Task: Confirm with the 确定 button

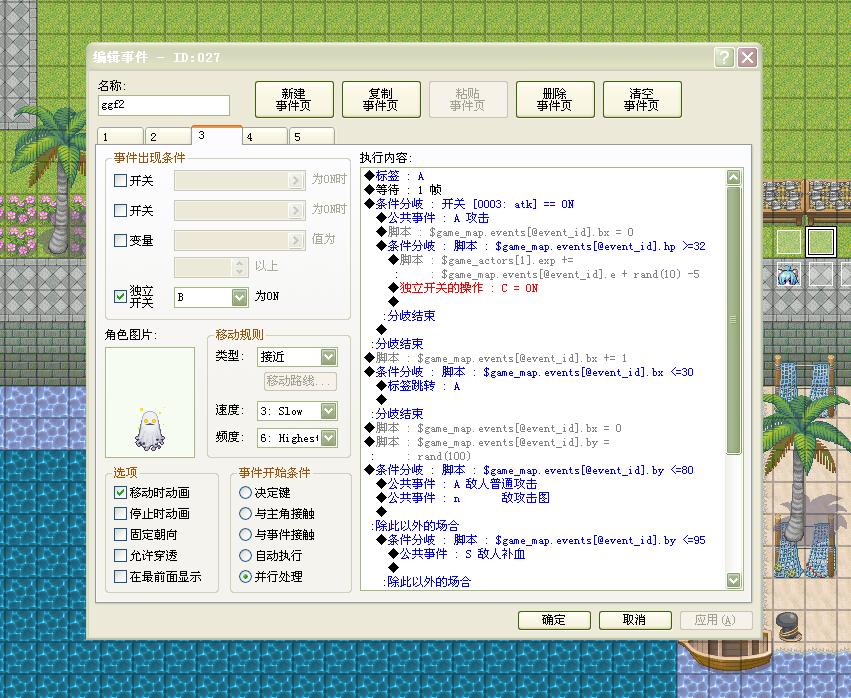Action: (x=554, y=620)
